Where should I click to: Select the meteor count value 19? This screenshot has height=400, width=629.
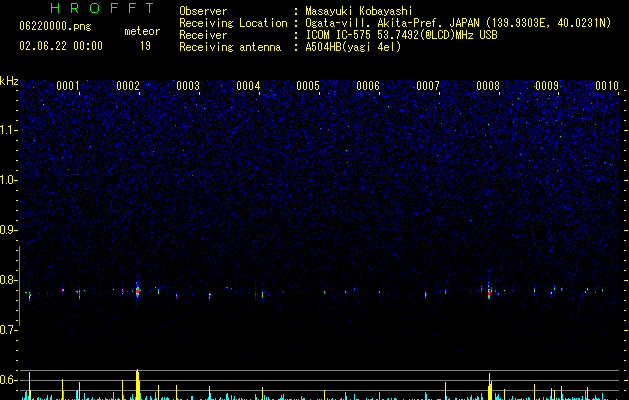145,46
